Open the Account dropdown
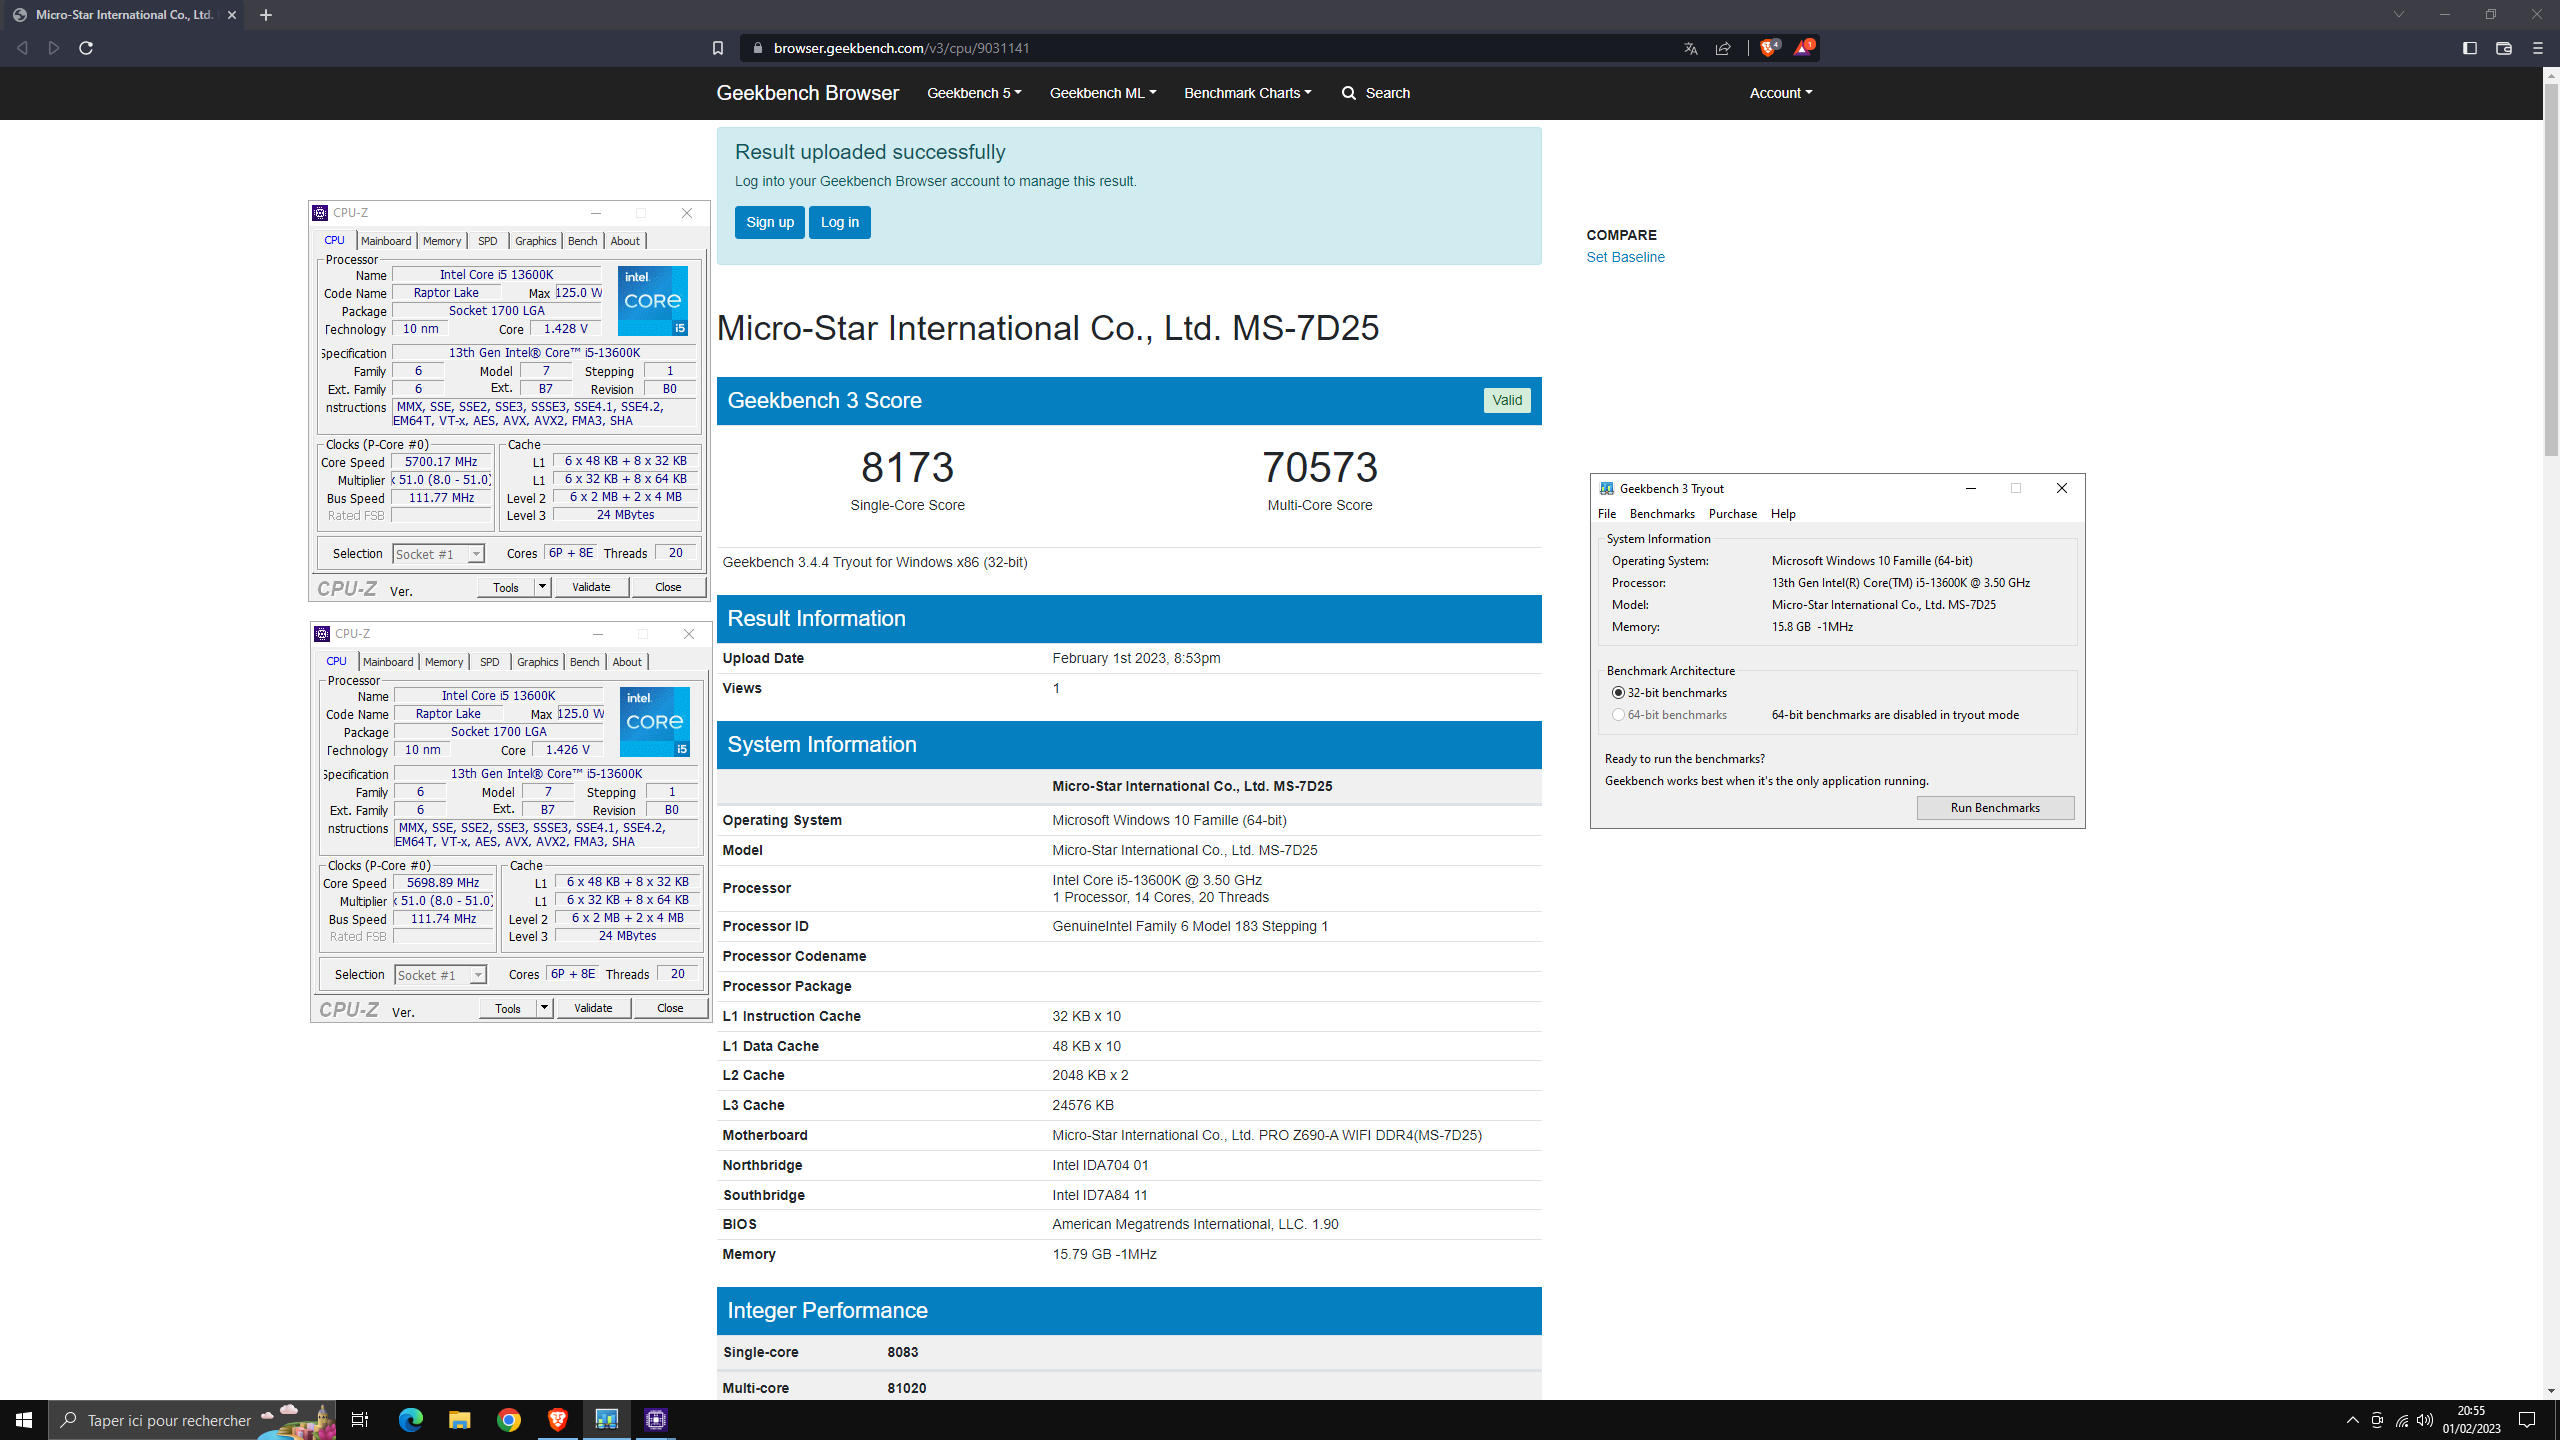This screenshot has width=2560, height=1440. coord(1781,93)
